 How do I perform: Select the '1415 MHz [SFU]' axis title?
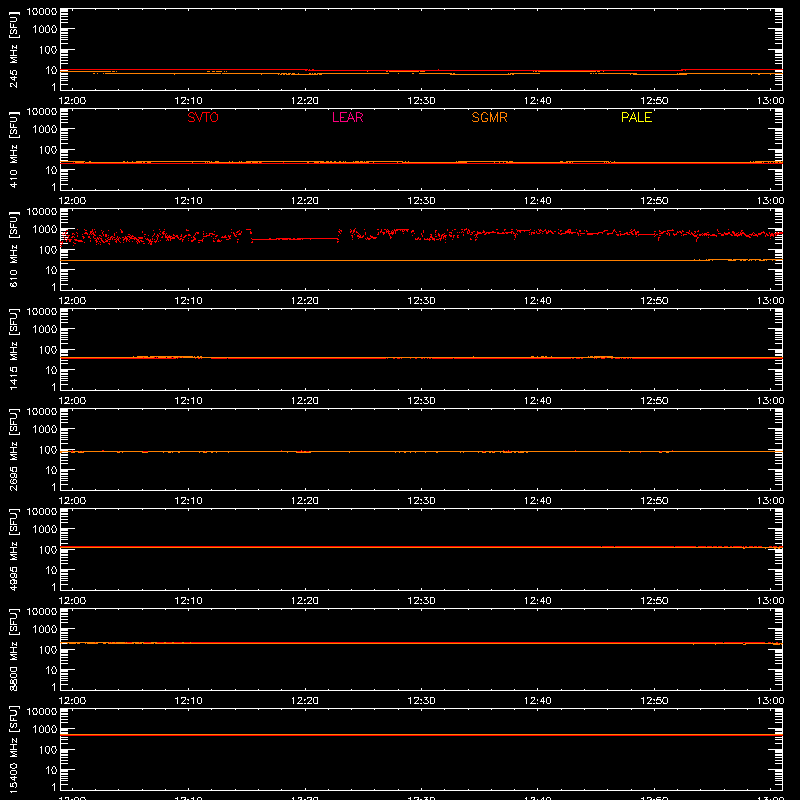click(13, 349)
